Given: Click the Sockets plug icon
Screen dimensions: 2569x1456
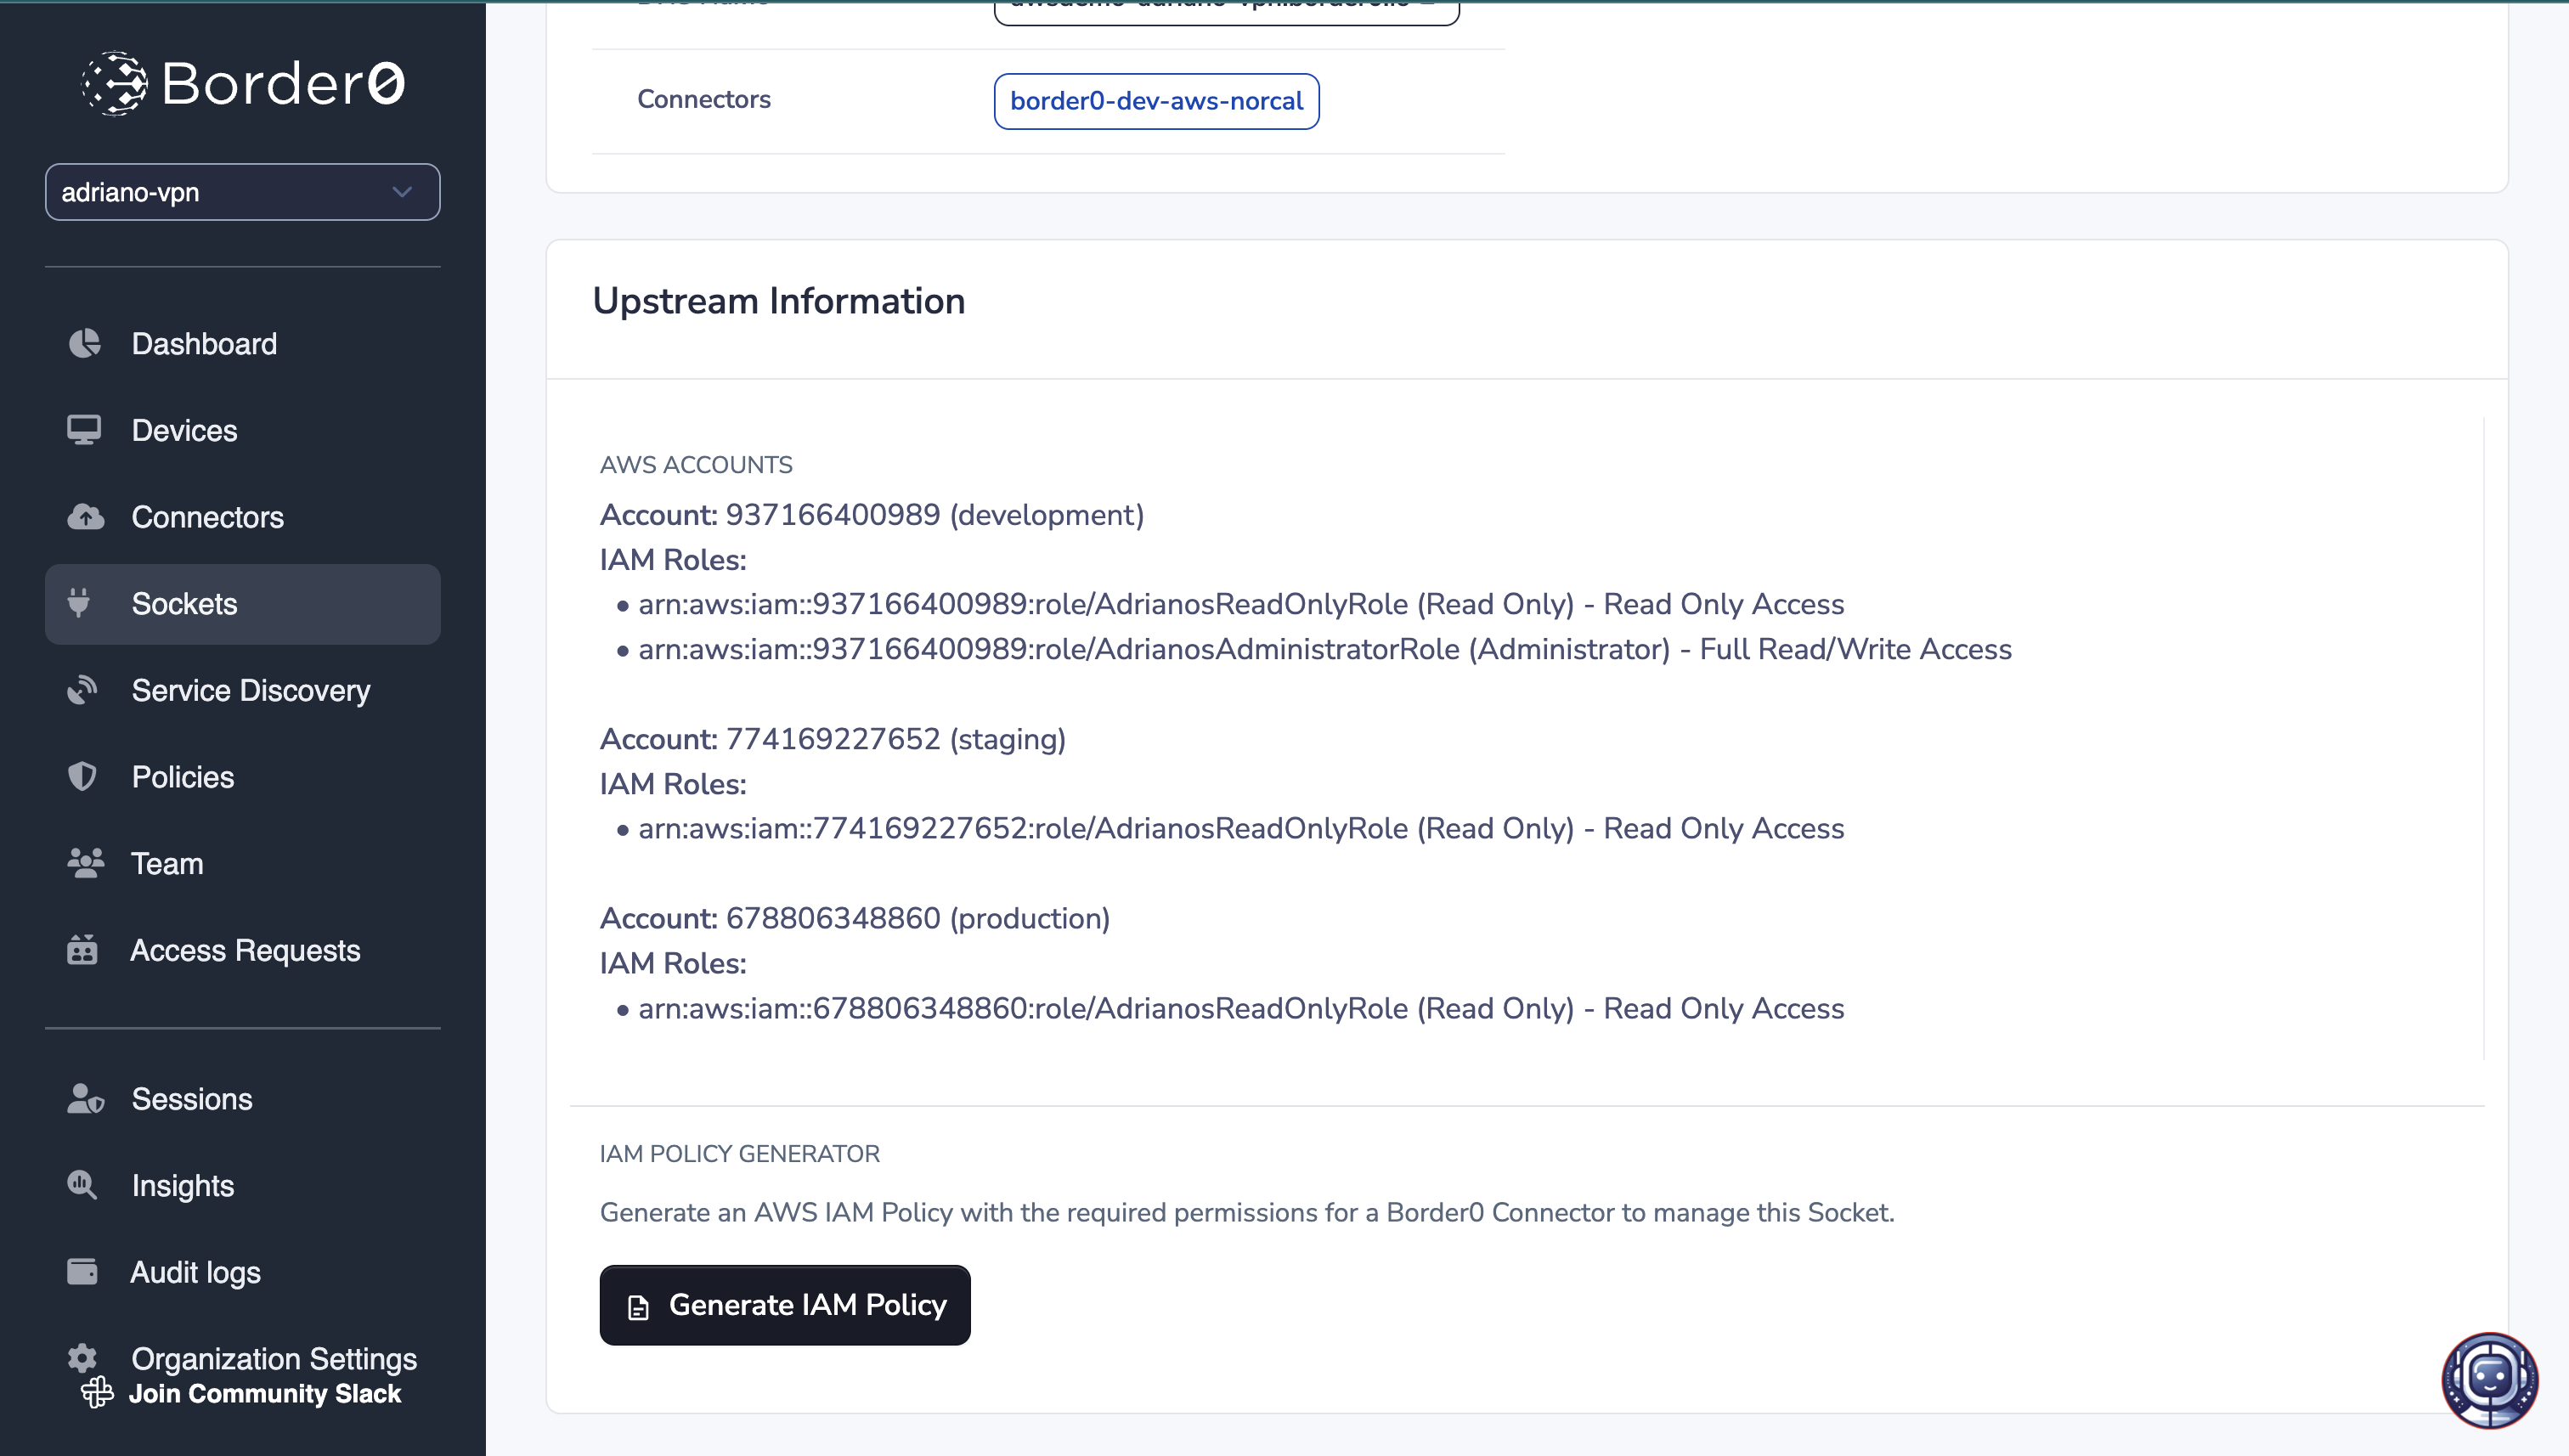Looking at the screenshot, I should click(x=79, y=603).
